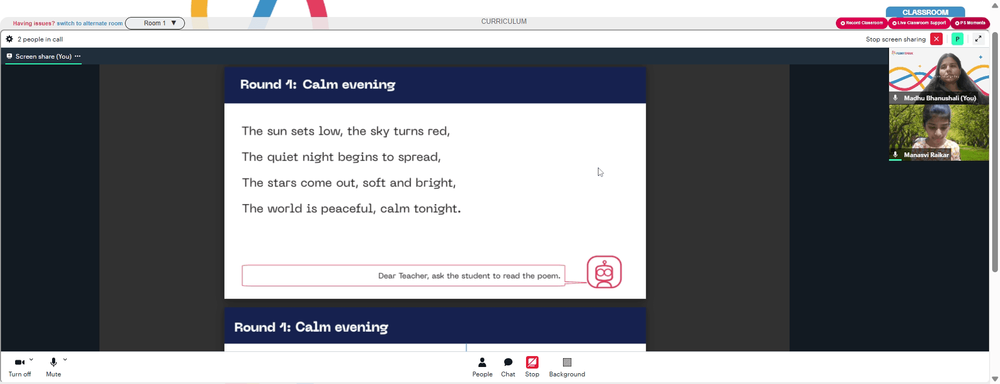
Task: Click the Dear Teacher instruction box
Action: click(403, 276)
